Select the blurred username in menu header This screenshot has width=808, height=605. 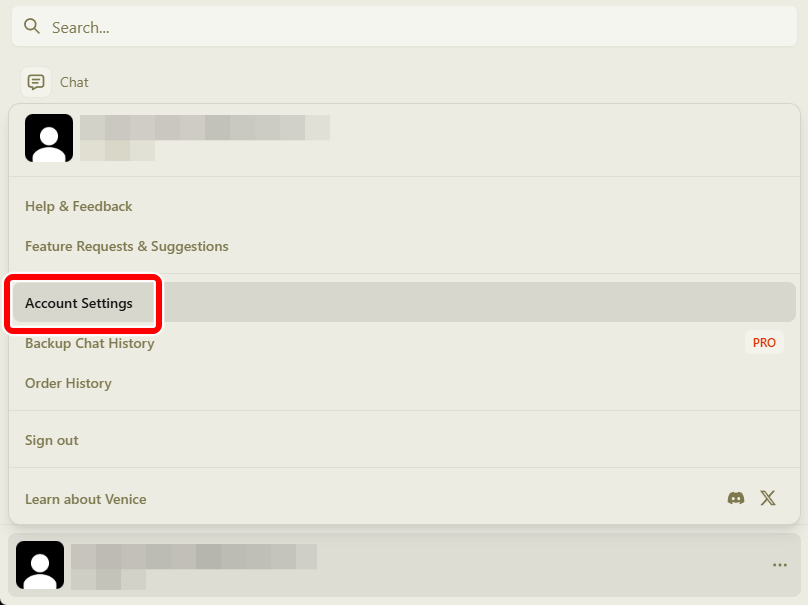pos(205,127)
